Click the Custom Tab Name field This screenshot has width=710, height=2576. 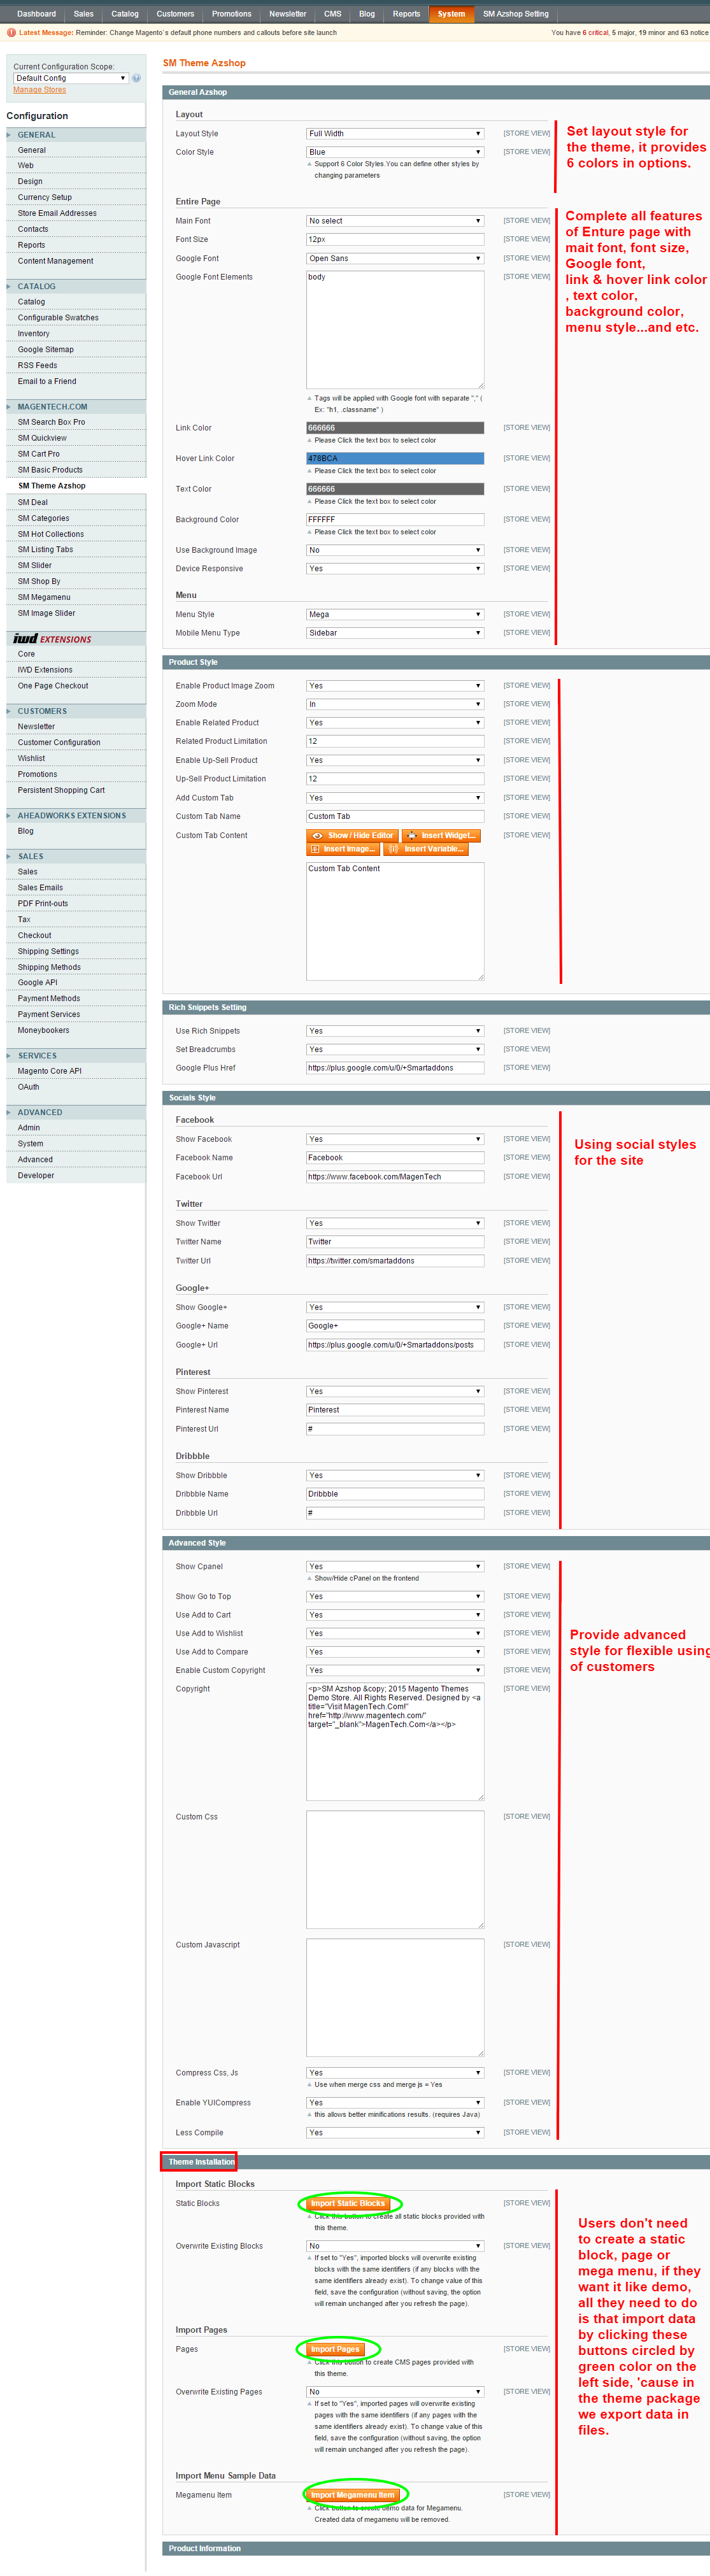pyautogui.click(x=395, y=816)
